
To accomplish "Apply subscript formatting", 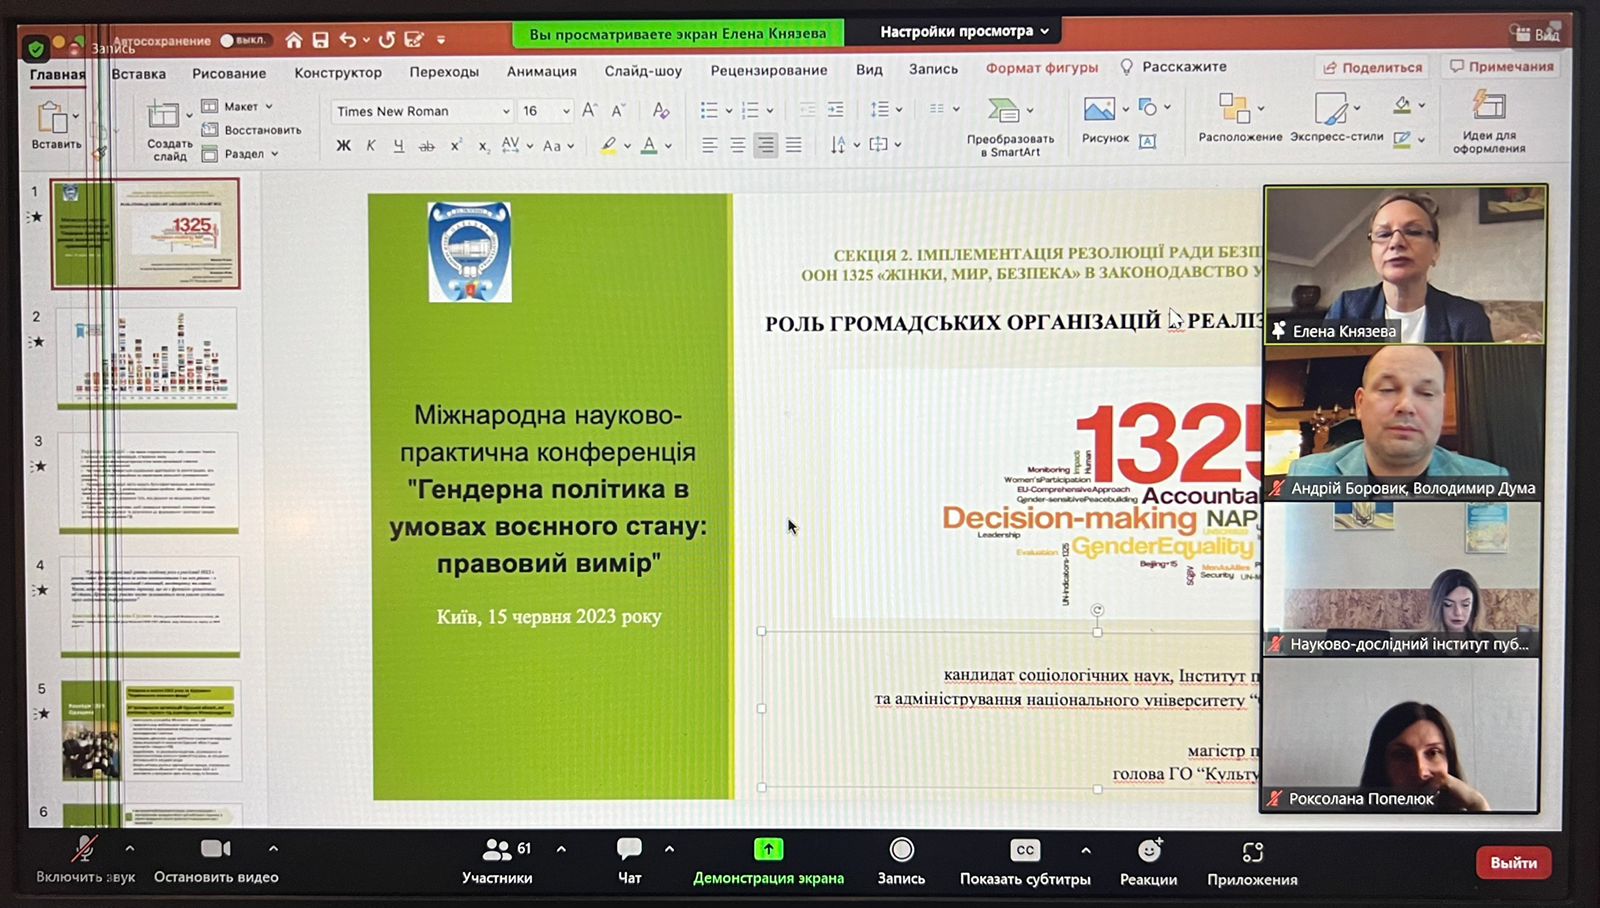I will point(484,146).
